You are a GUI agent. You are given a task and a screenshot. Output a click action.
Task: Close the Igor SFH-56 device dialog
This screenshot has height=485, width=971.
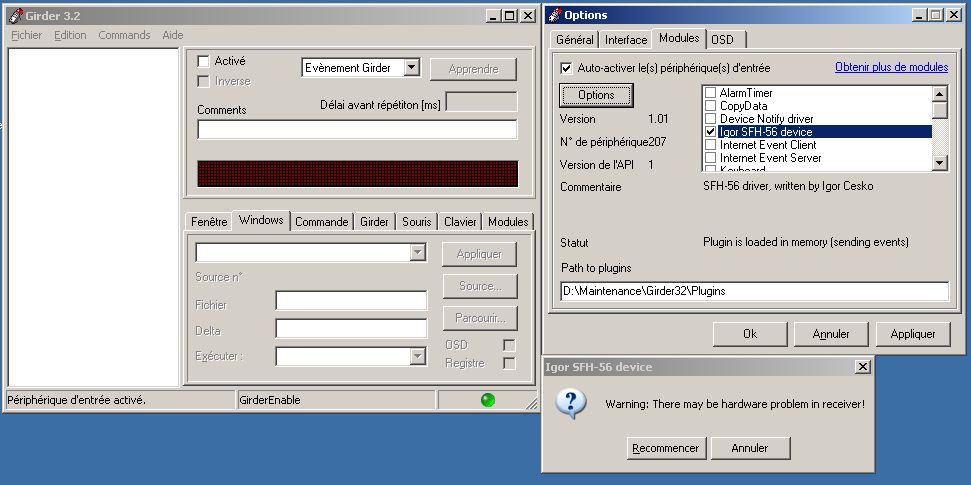863,367
